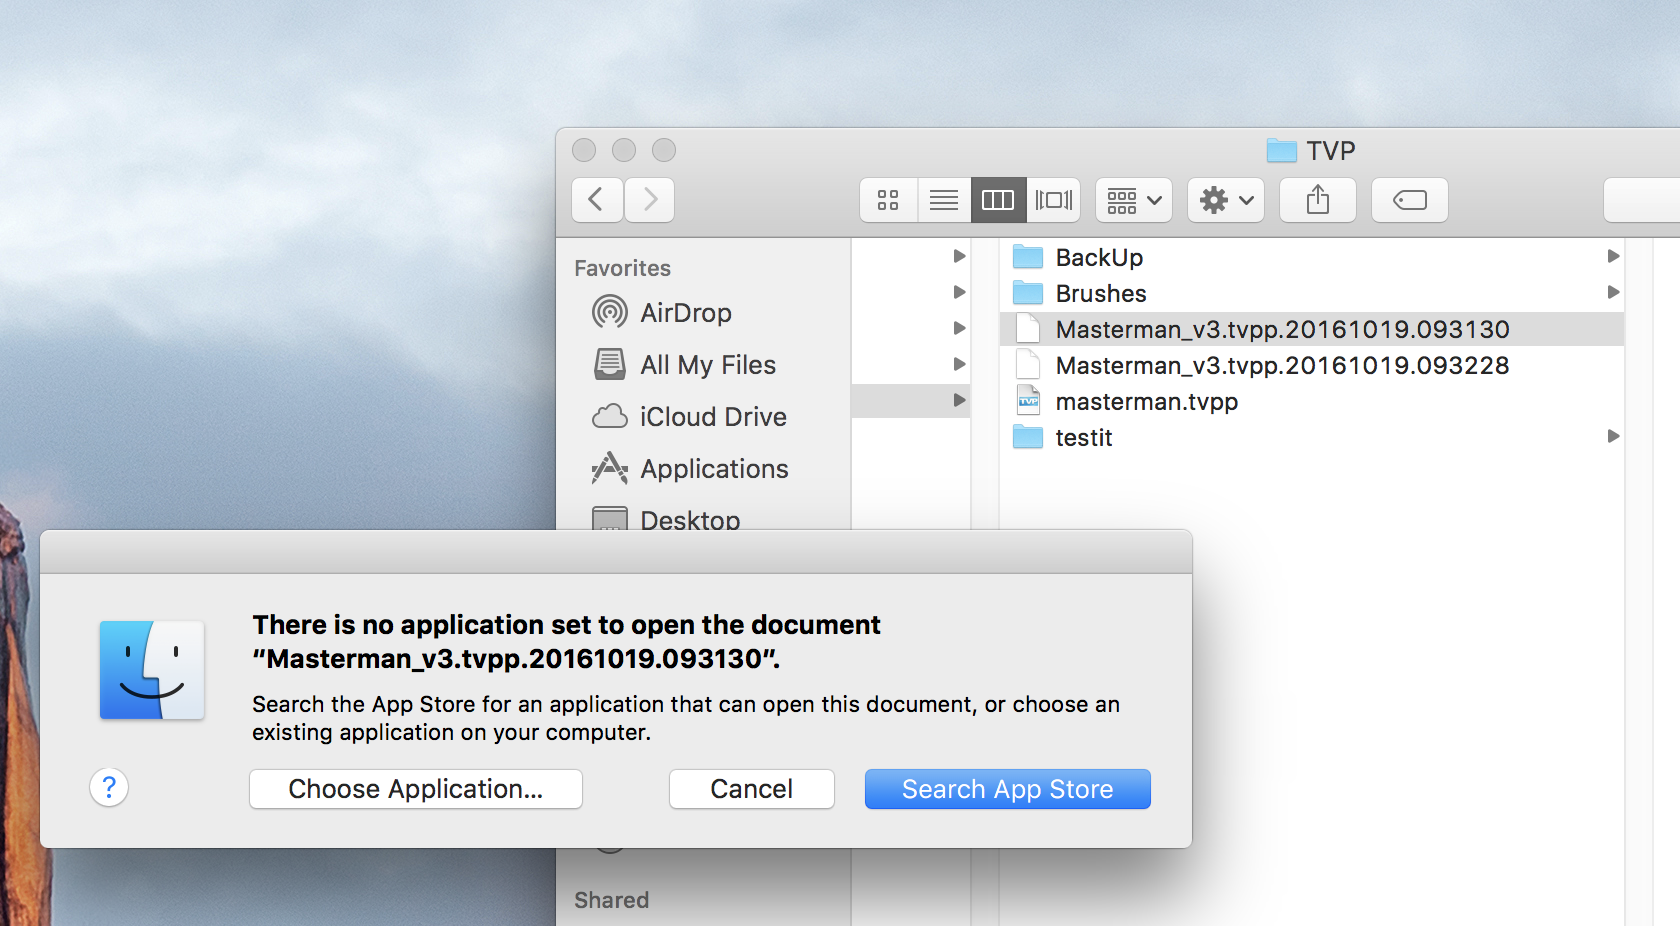Open iCloud Drive in the sidebar
Viewport: 1680px width, 926px height.
[x=690, y=417]
